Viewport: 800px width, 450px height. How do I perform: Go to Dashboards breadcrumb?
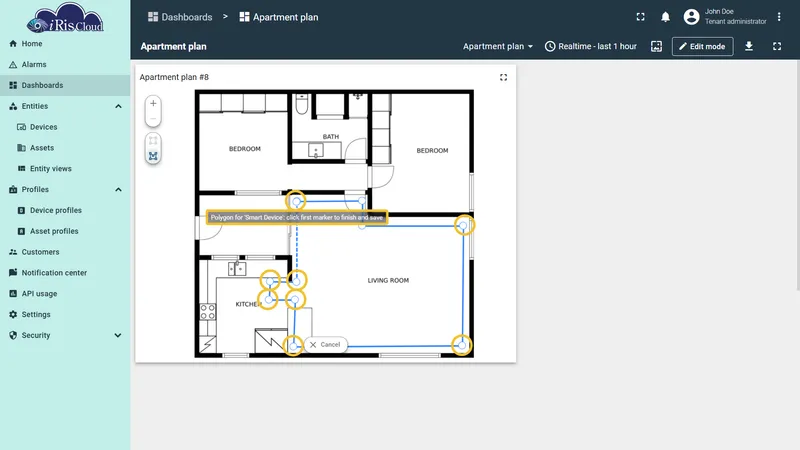tap(180, 17)
